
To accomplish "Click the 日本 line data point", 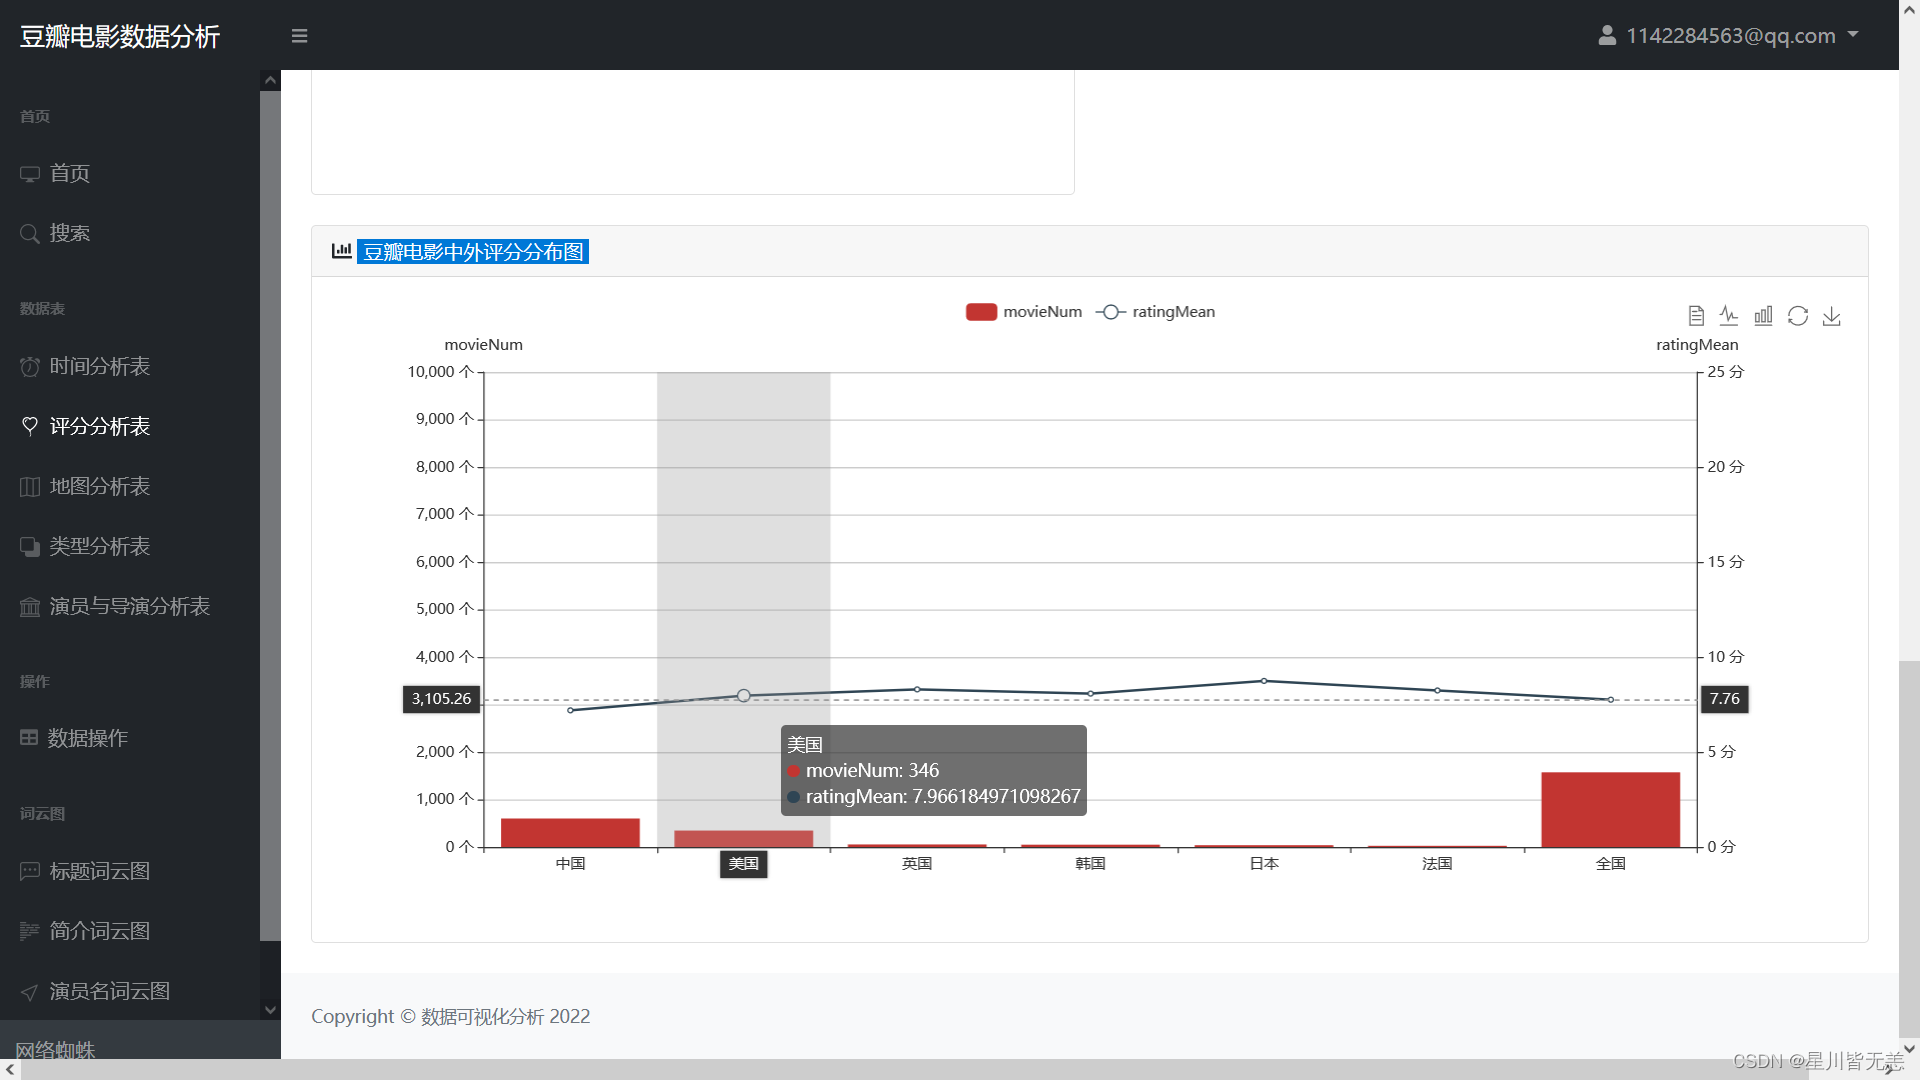I will click(1264, 681).
